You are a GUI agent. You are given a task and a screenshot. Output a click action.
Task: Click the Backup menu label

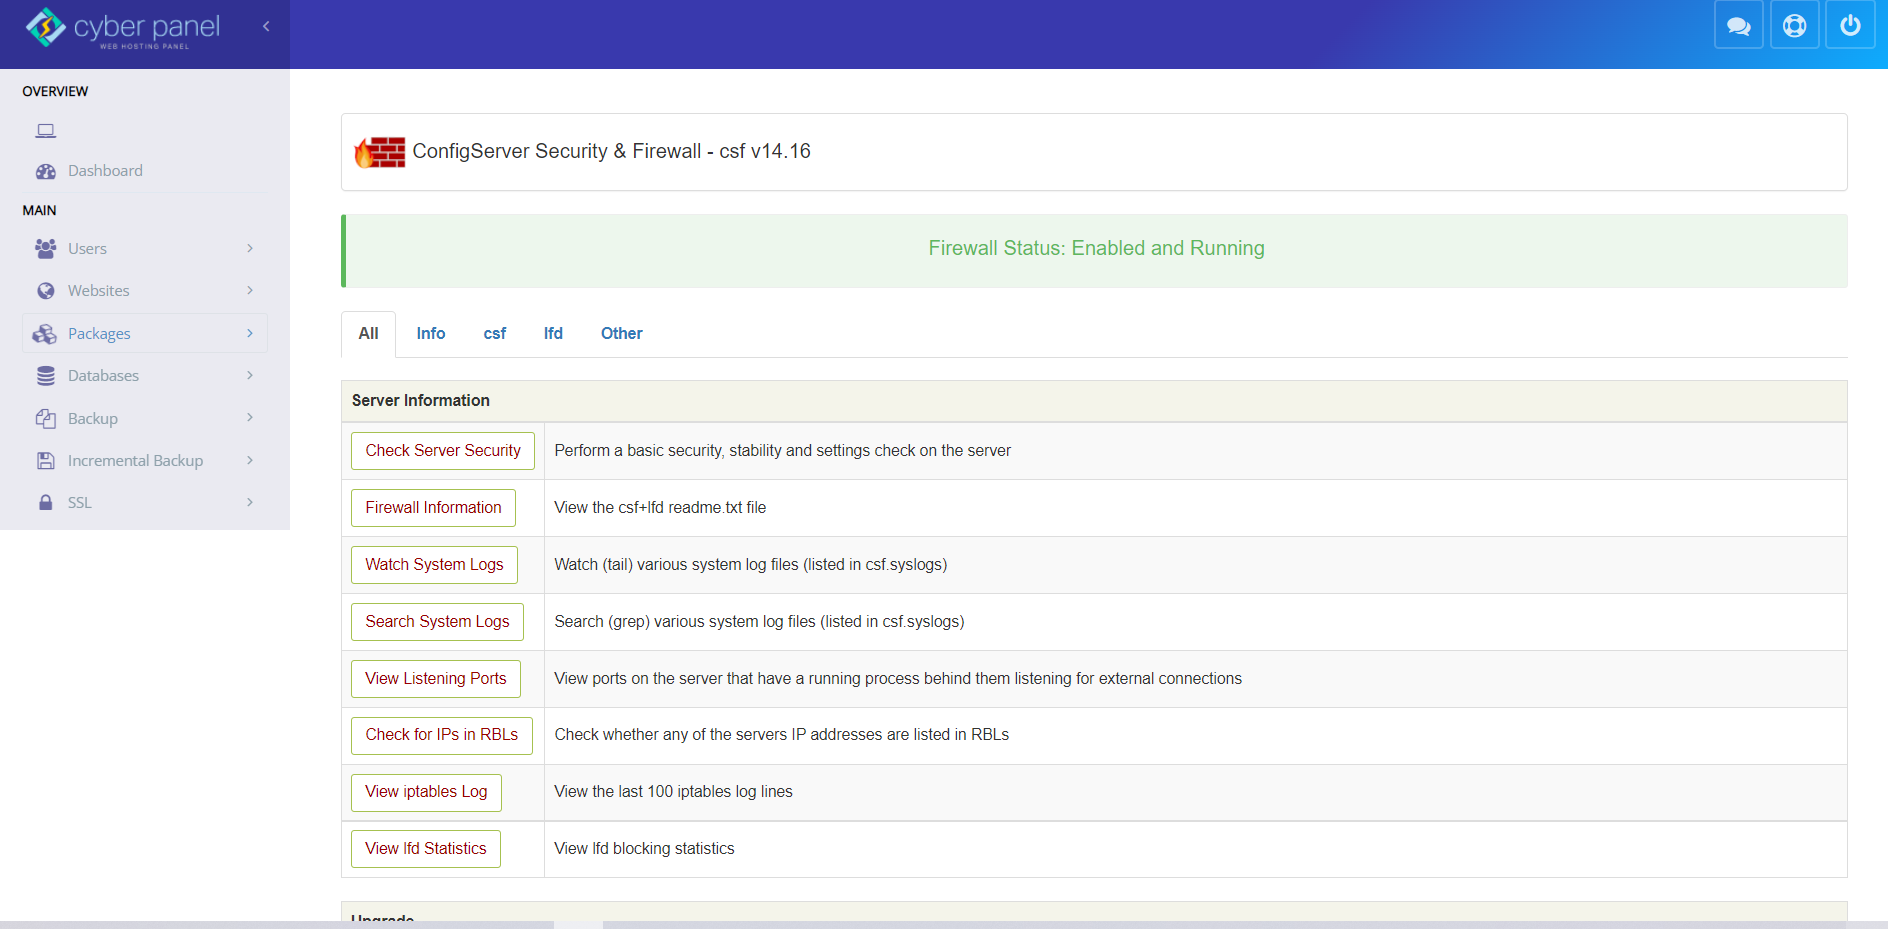(93, 419)
